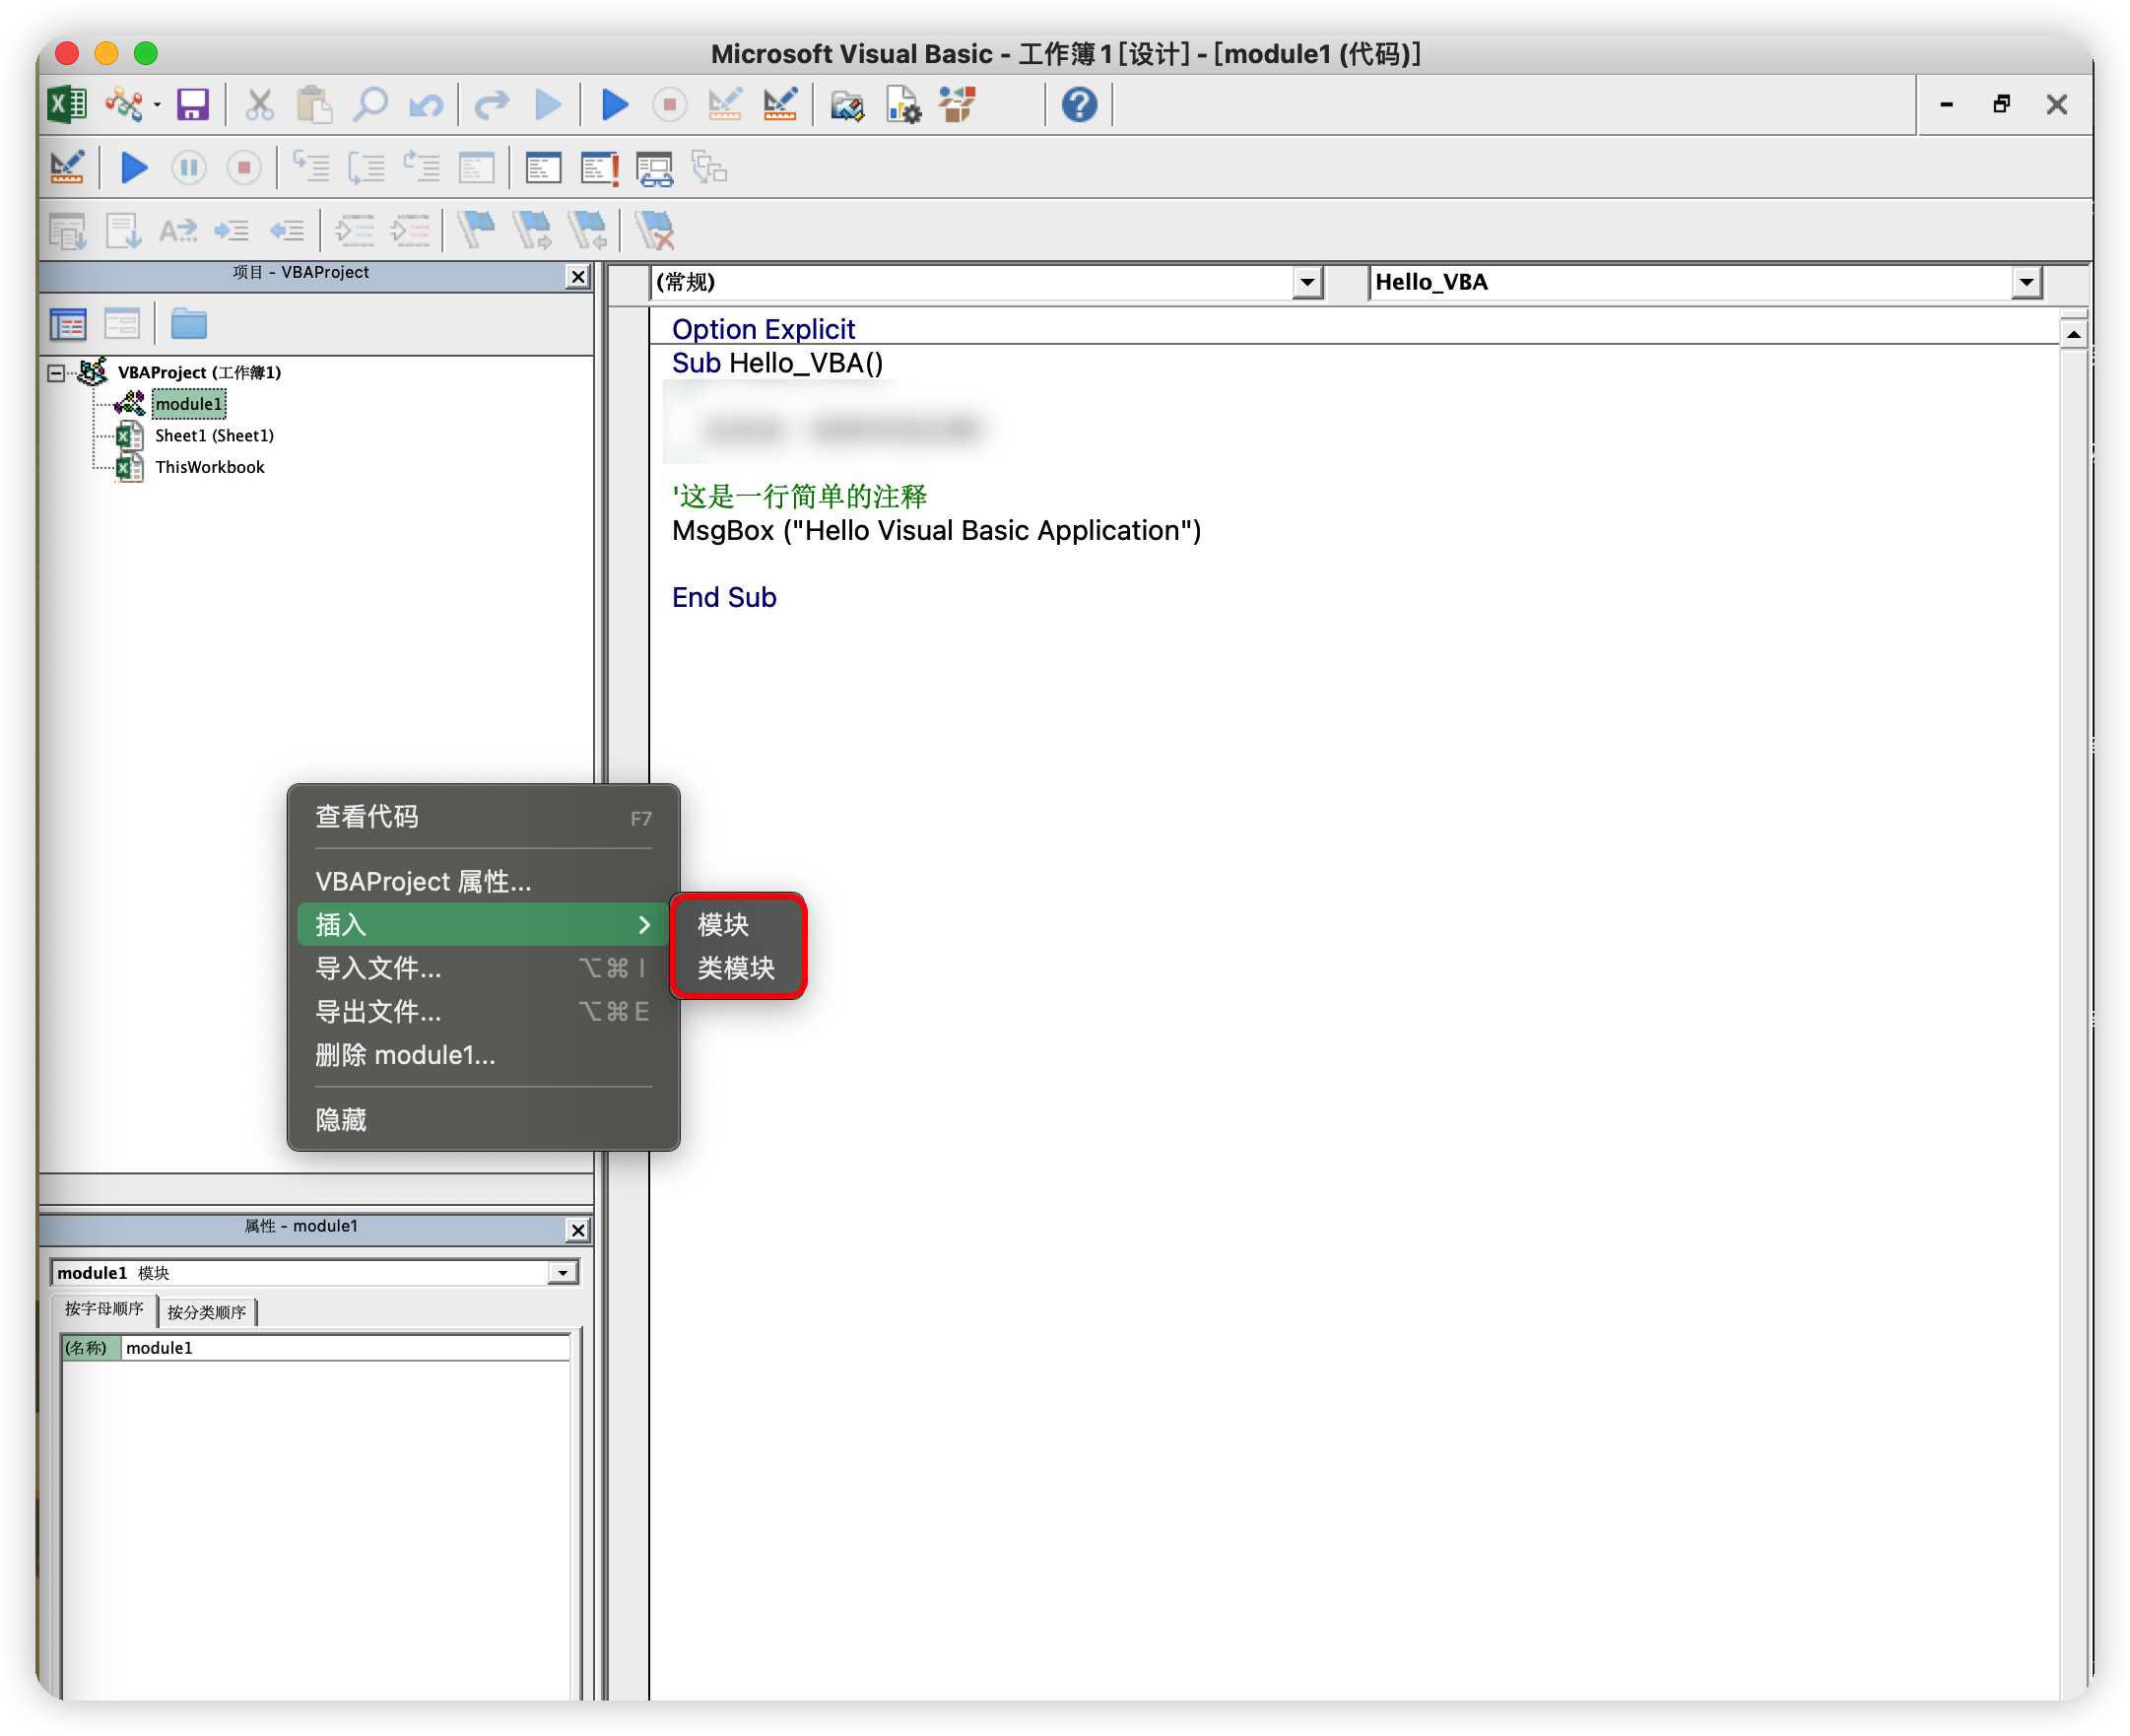The width and height of the screenshot is (2130, 1736).
Task: Click View Object icon in the project panel
Action: point(122,324)
